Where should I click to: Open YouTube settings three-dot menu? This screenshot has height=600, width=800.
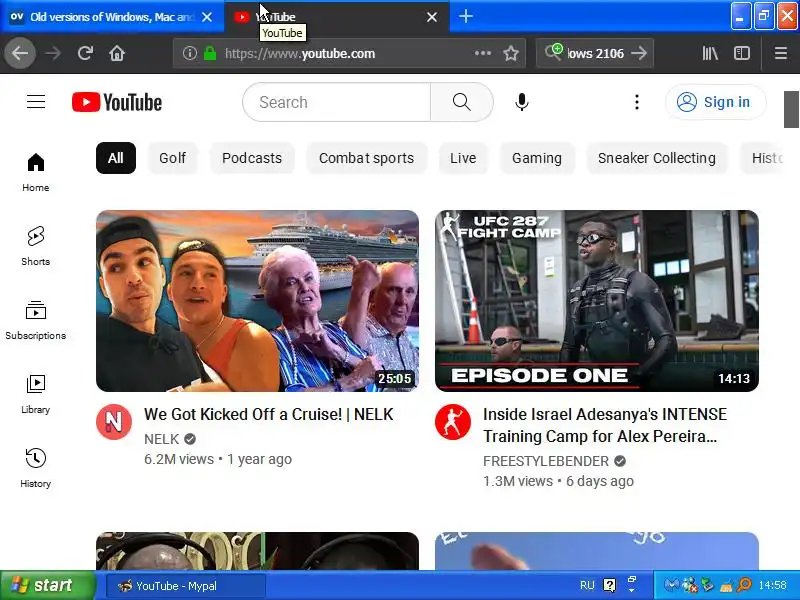[x=637, y=102]
